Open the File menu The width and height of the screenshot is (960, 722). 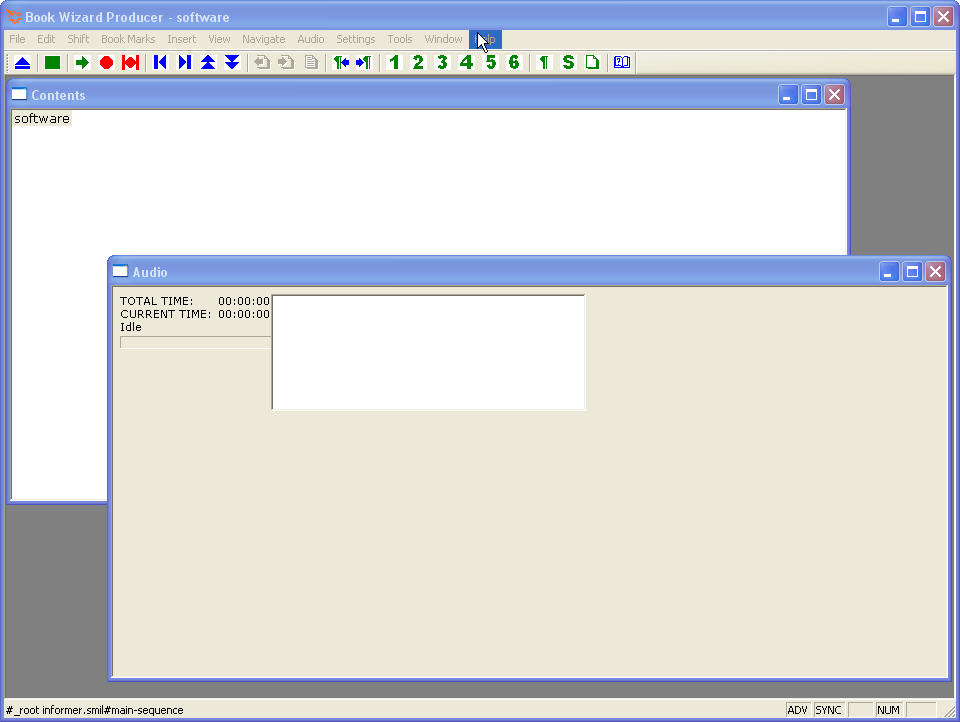(x=17, y=39)
